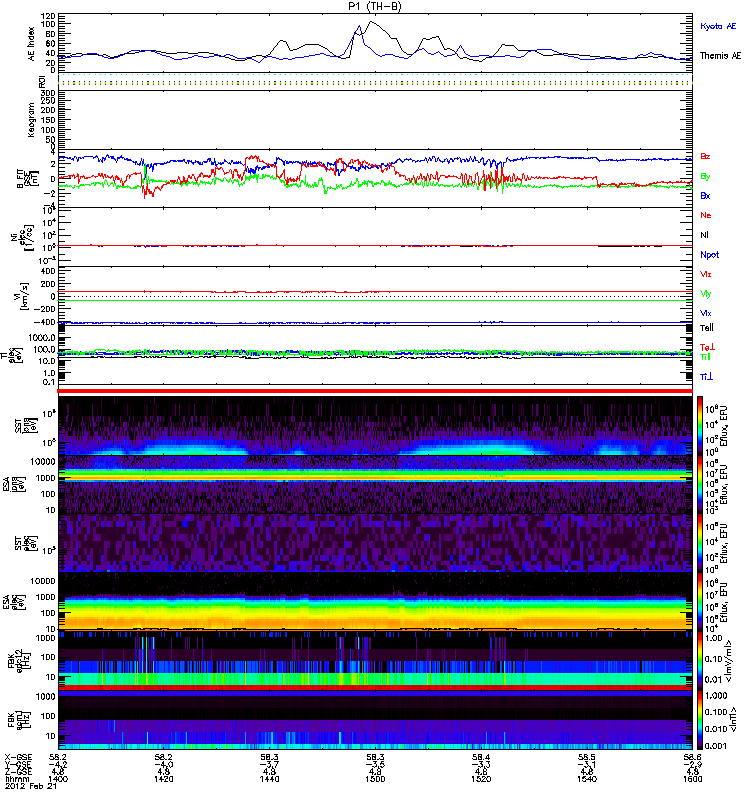Viewport: 750px width, 800px height.
Task: Click the mV/m color bar of the FBK electric panel
Action: (700, 660)
